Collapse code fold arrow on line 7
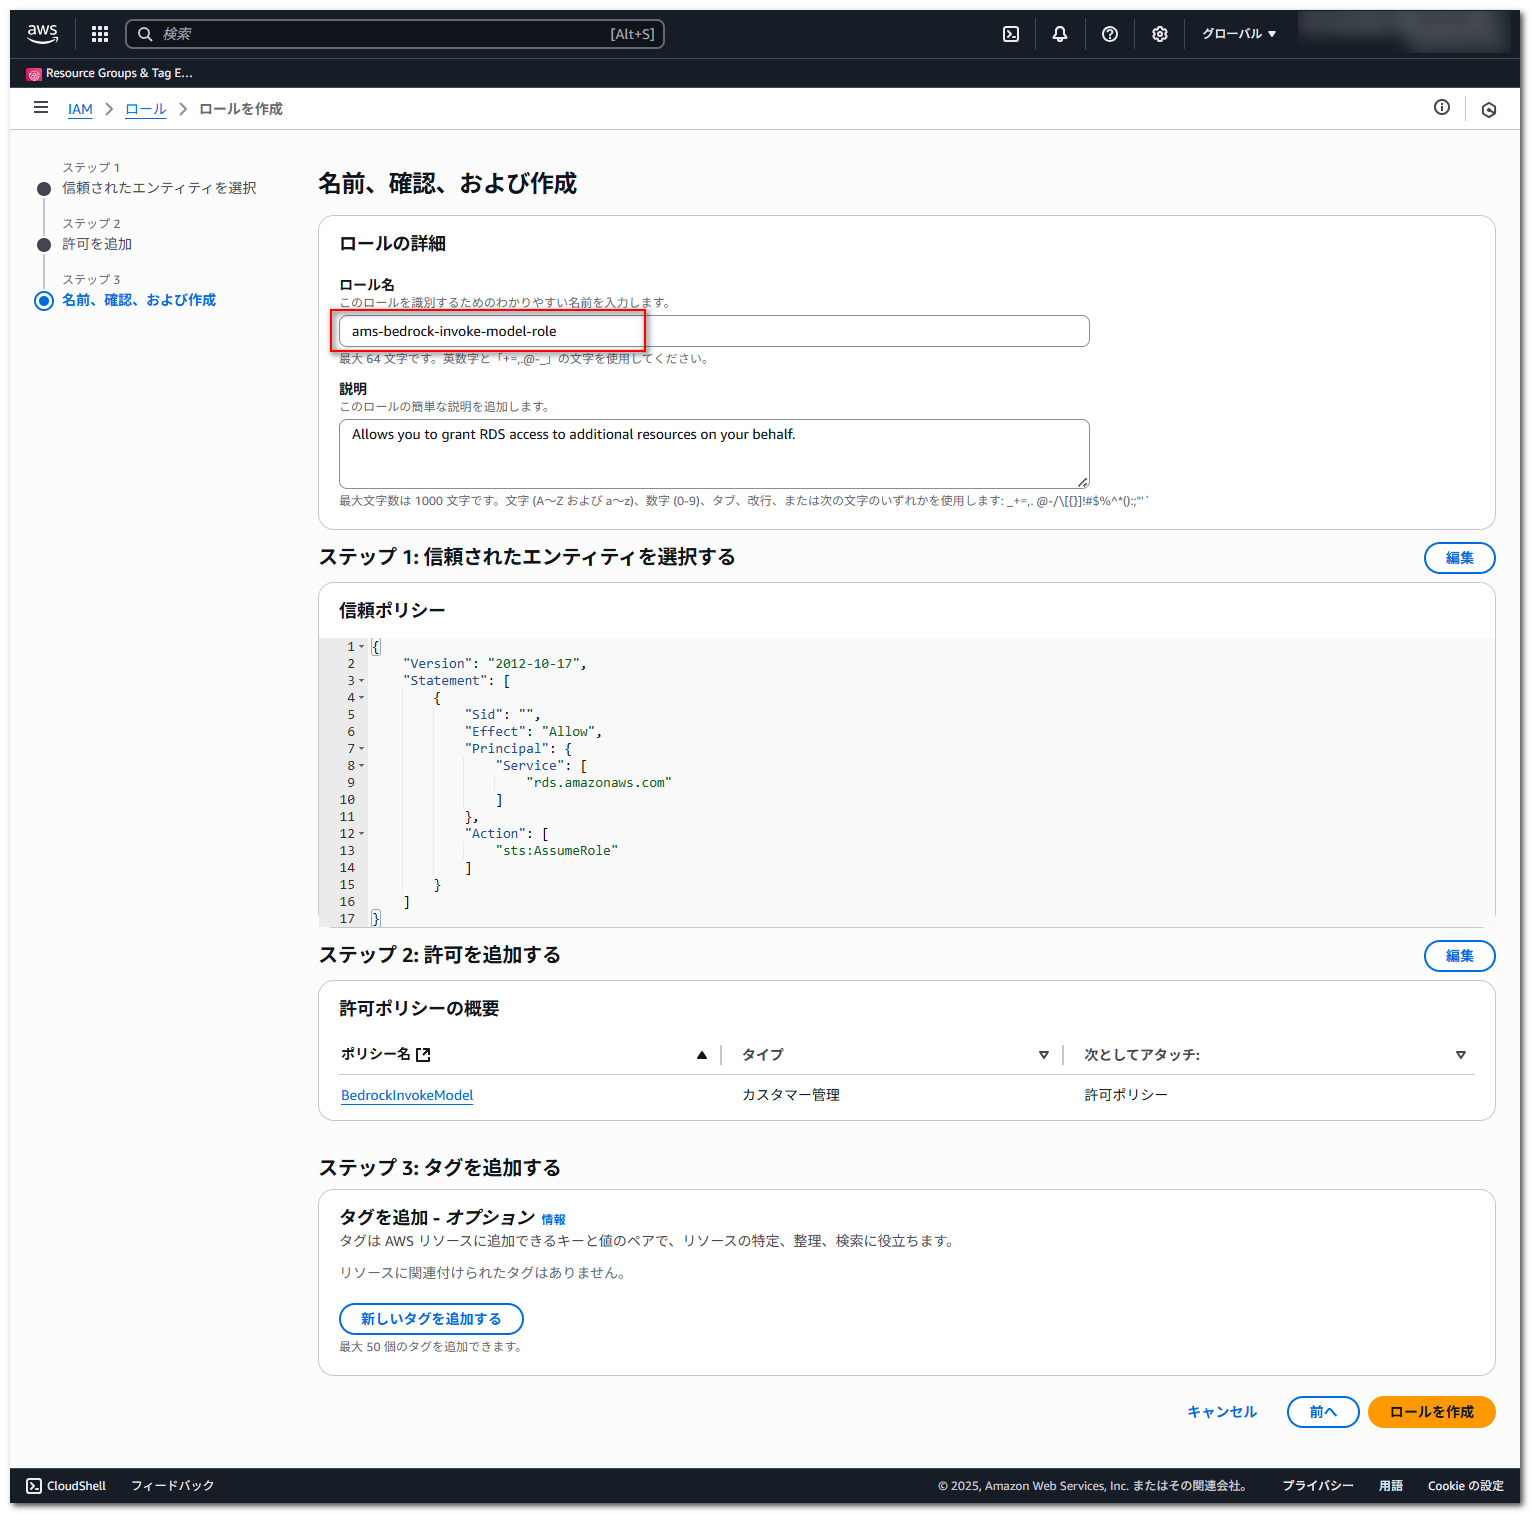Screen dimensions: 1531x1514 (362, 749)
